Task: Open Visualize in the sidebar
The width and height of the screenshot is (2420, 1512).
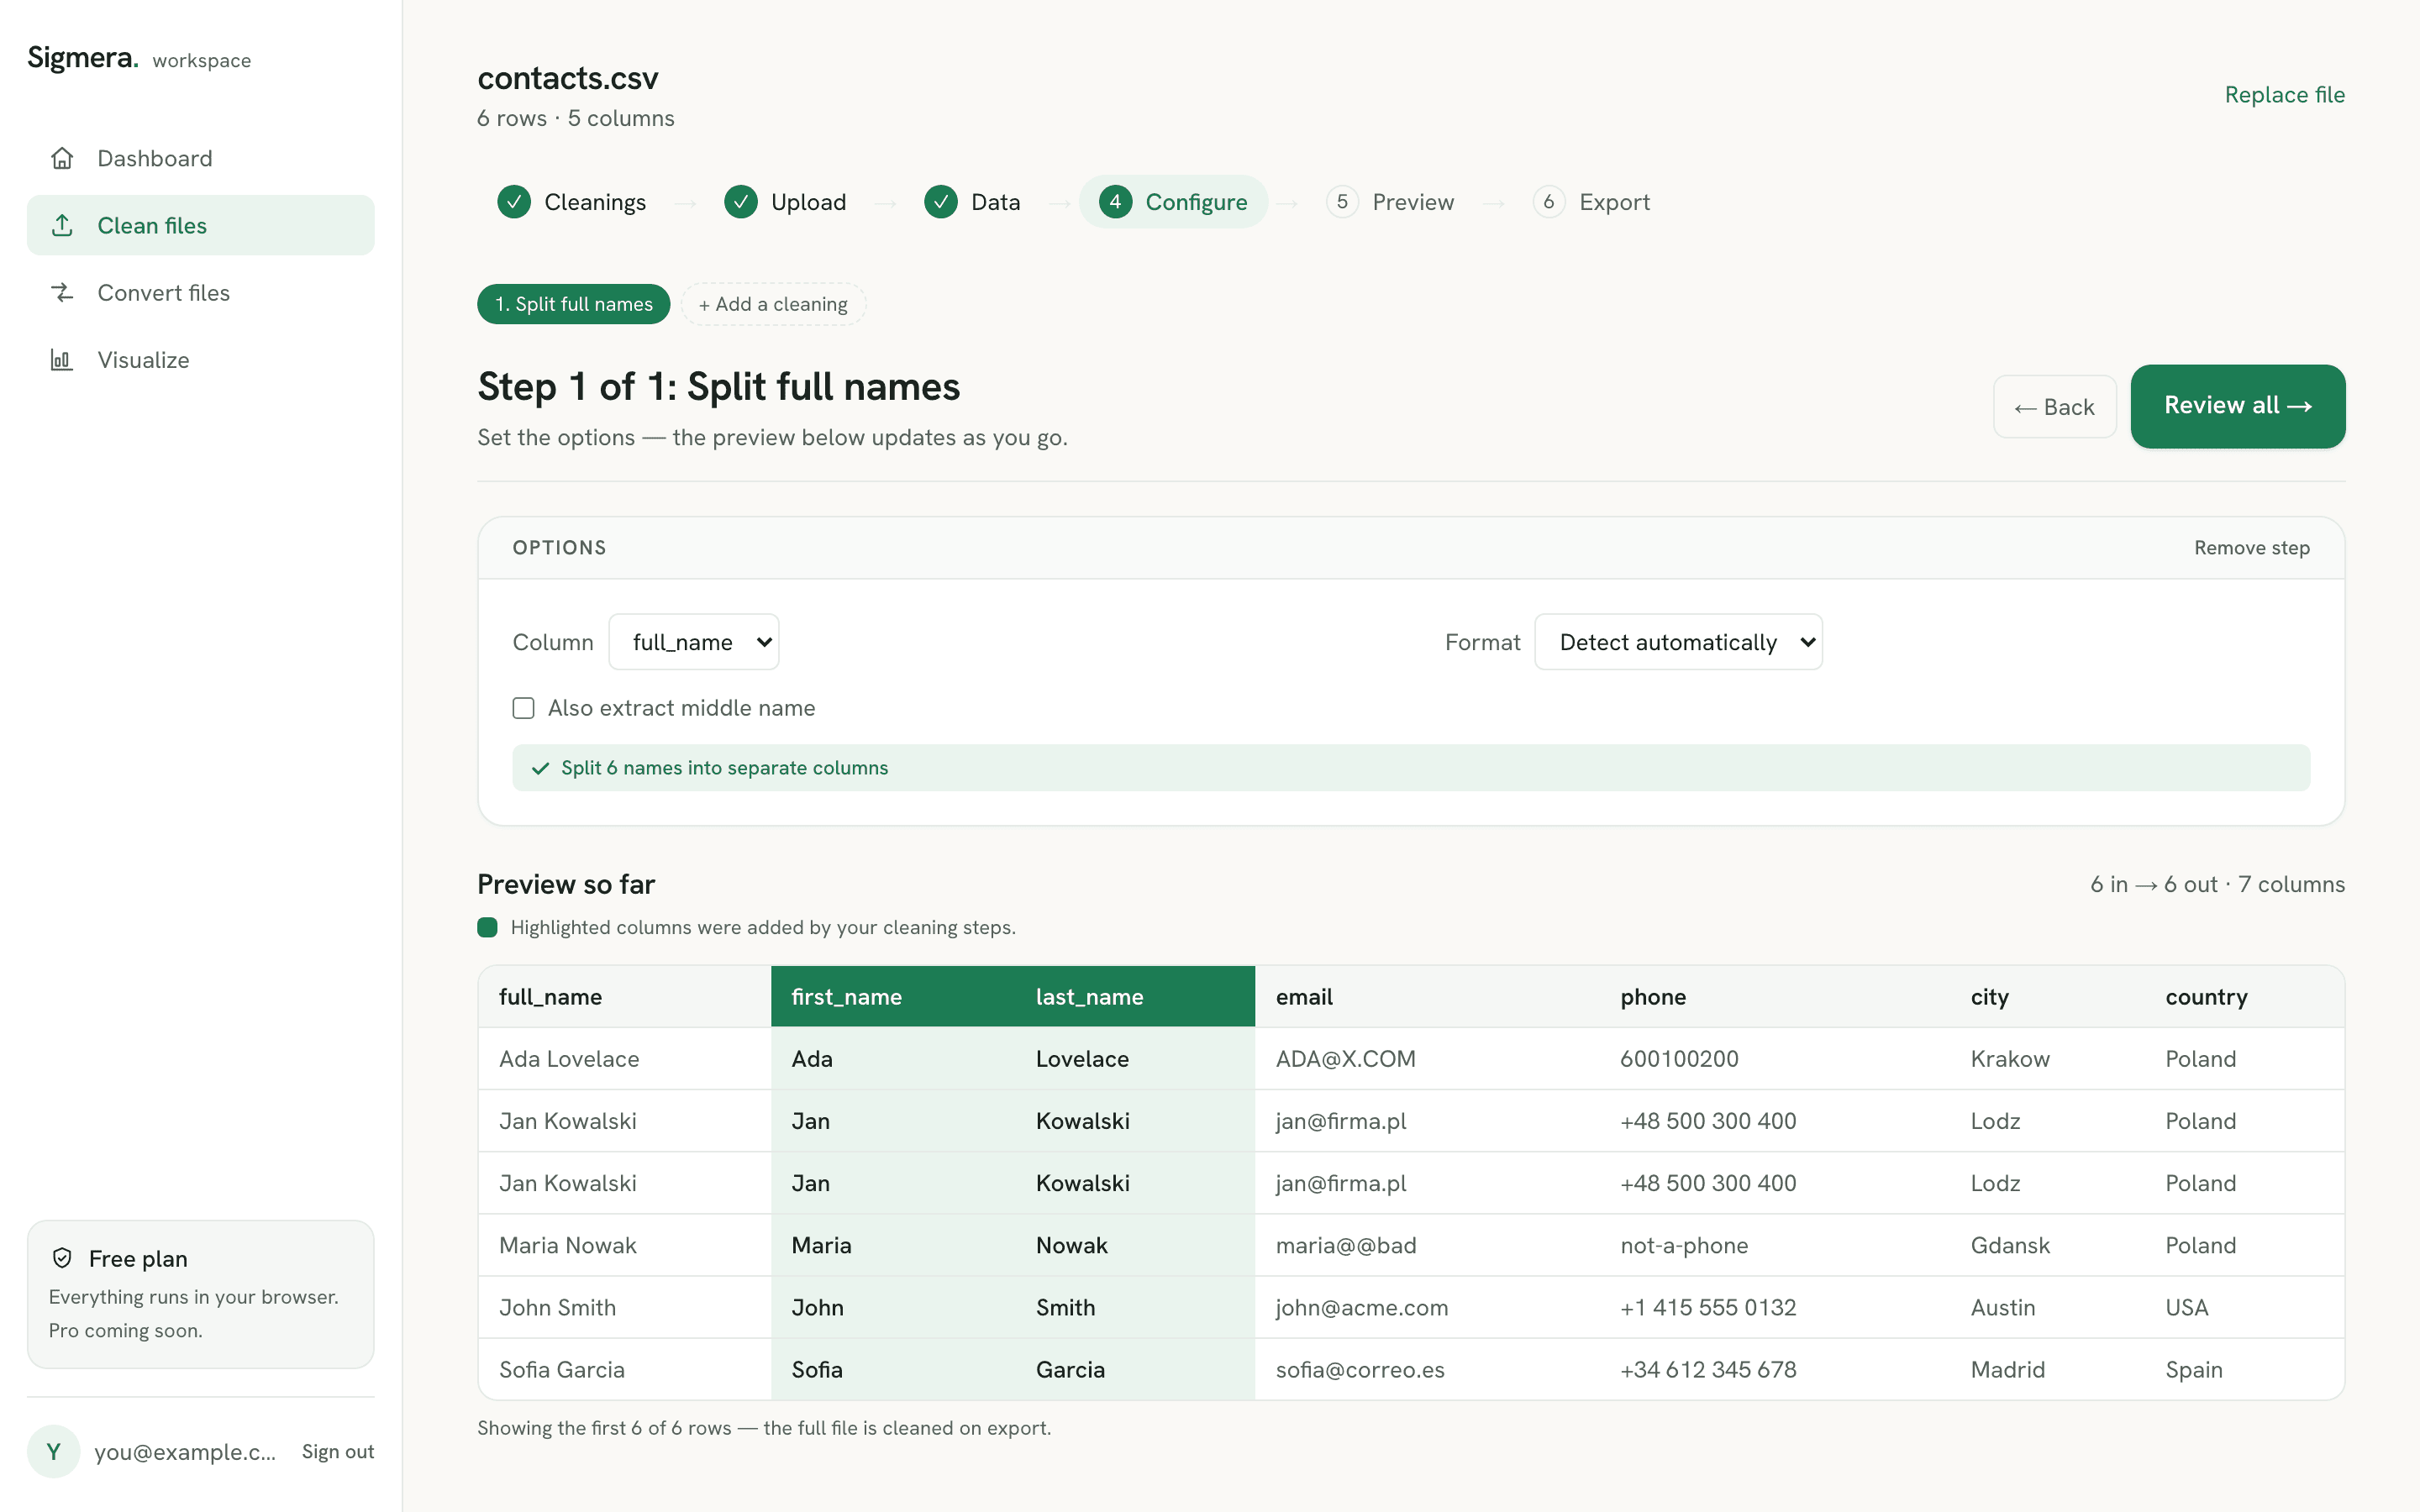Action: 201,359
